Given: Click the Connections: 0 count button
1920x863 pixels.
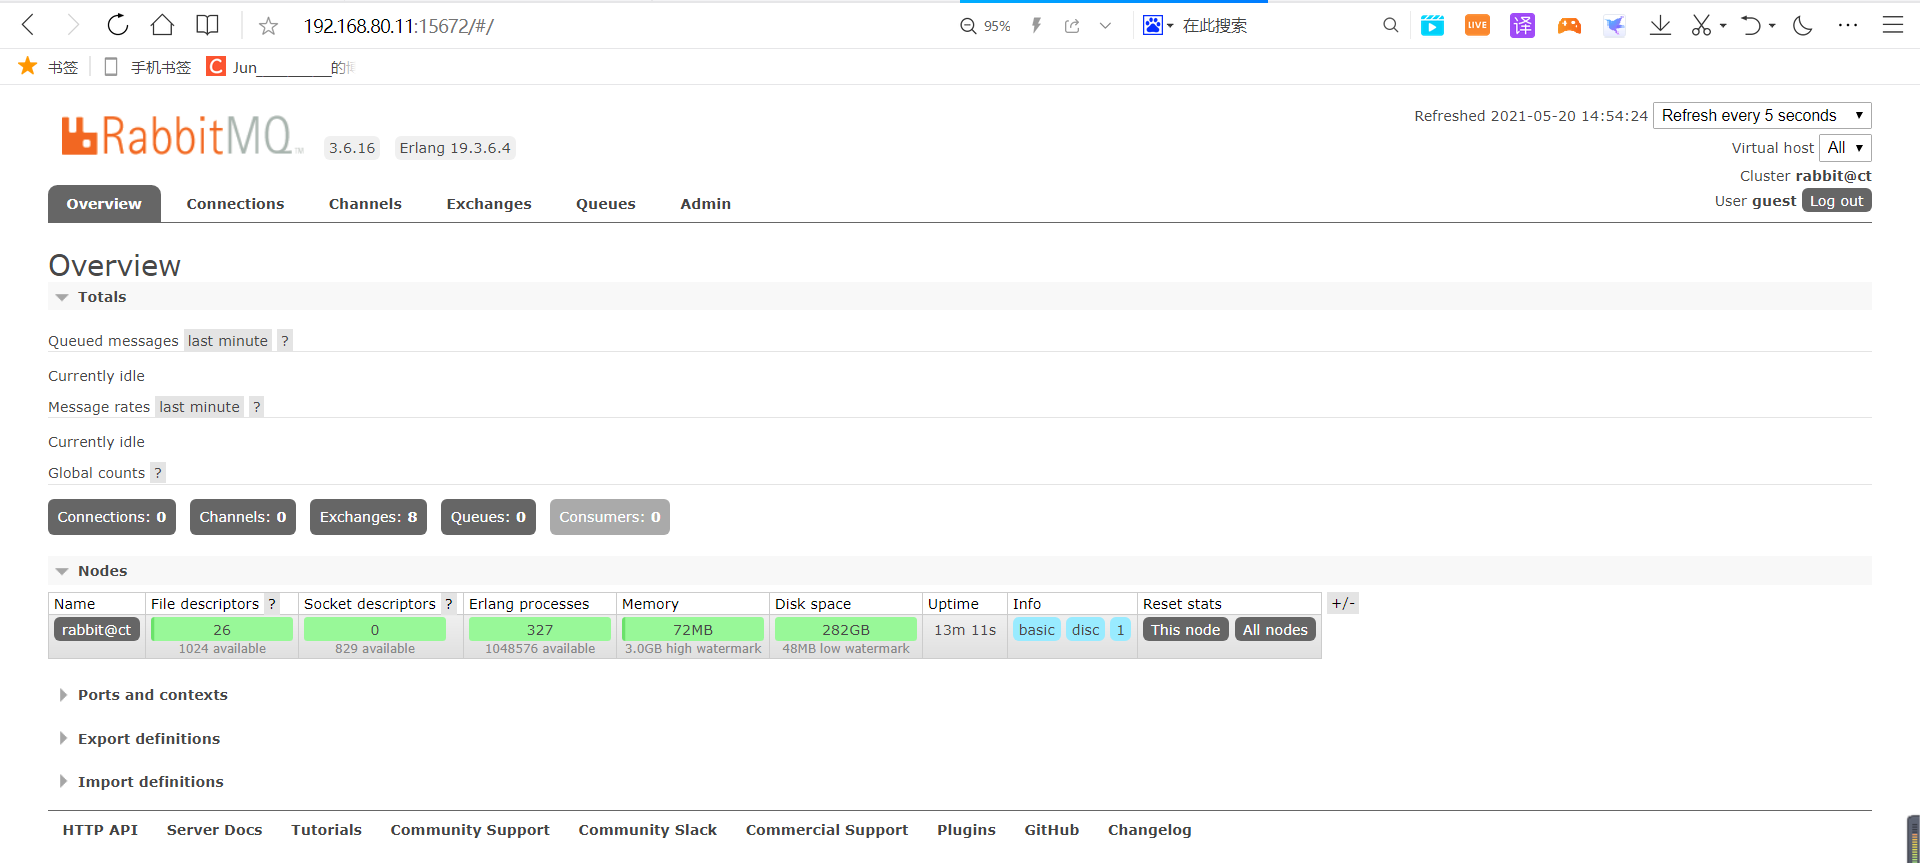Looking at the screenshot, I should coord(112,517).
